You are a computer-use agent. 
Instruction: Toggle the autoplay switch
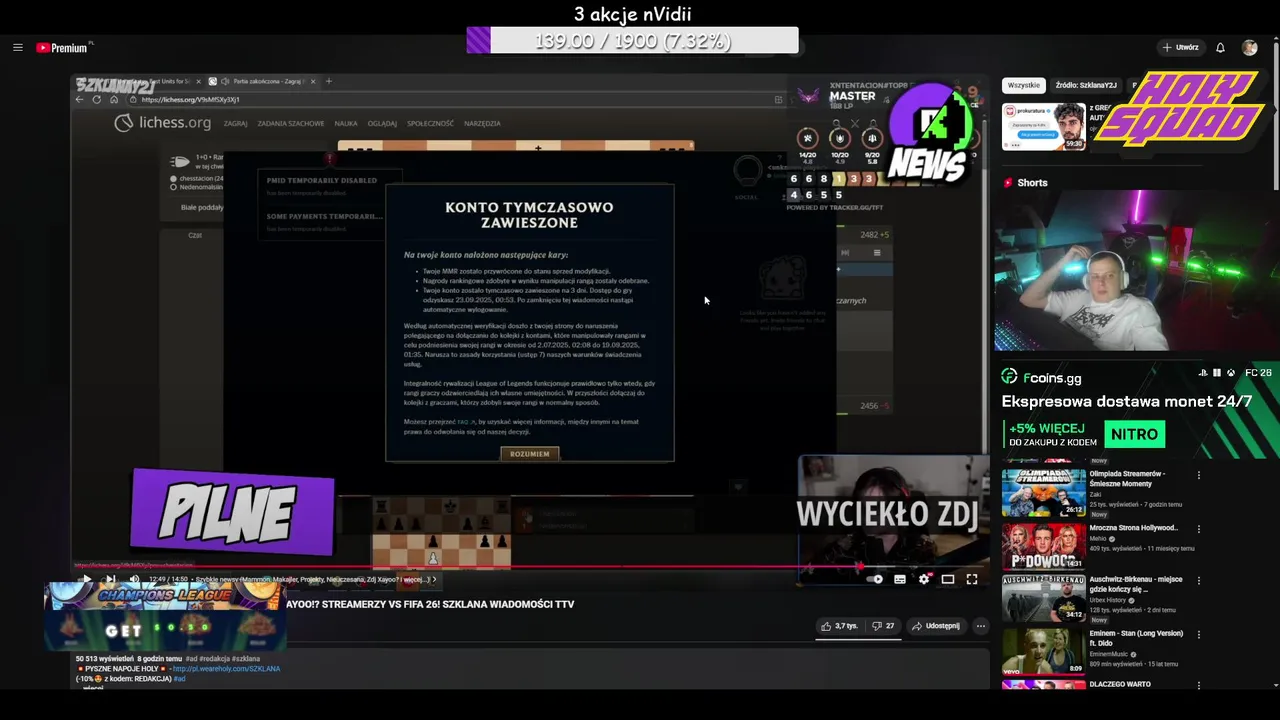(x=874, y=579)
